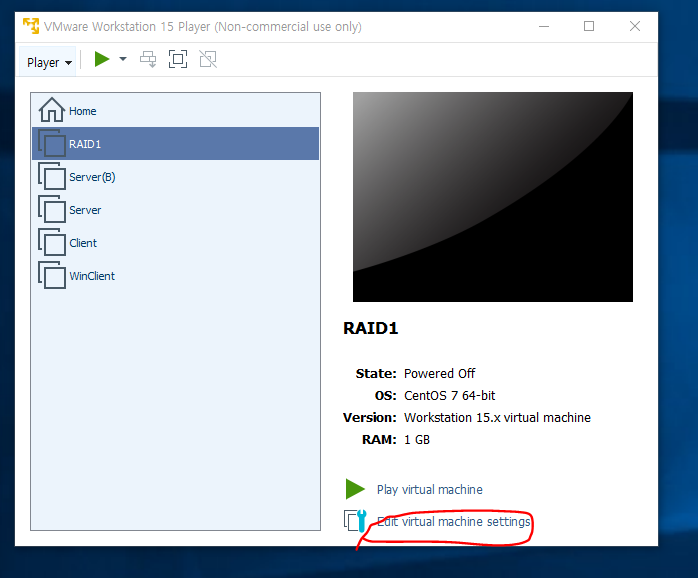Click the VMware logo in title bar
698x578 pixels.
(31, 26)
